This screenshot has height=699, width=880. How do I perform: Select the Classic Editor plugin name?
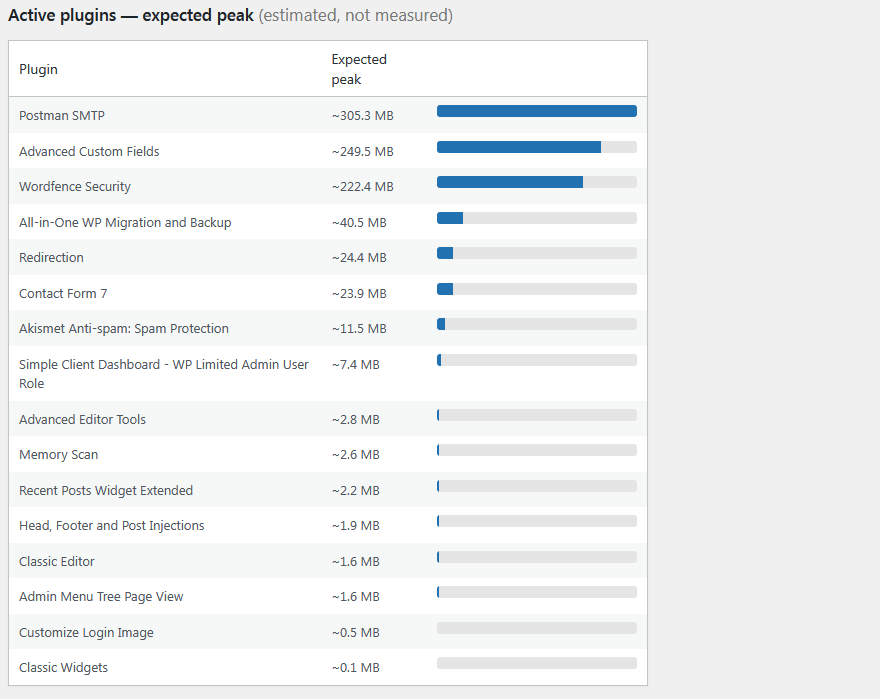[57, 561]
